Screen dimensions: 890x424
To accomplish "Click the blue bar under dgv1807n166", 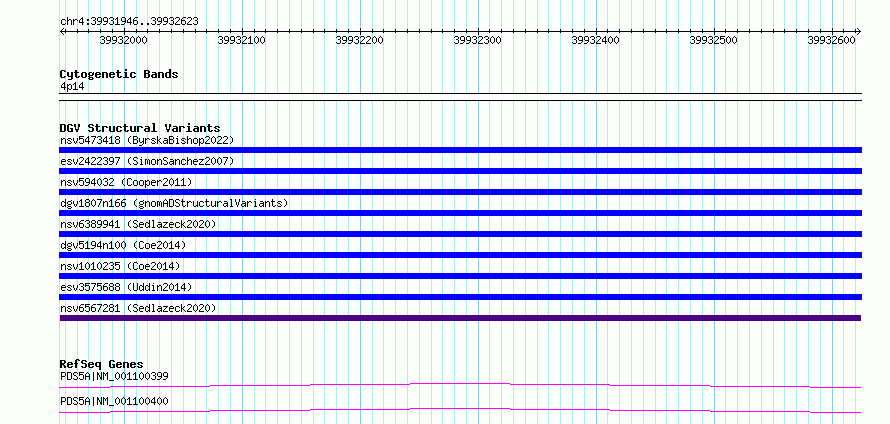I will (x=460, y=213).
